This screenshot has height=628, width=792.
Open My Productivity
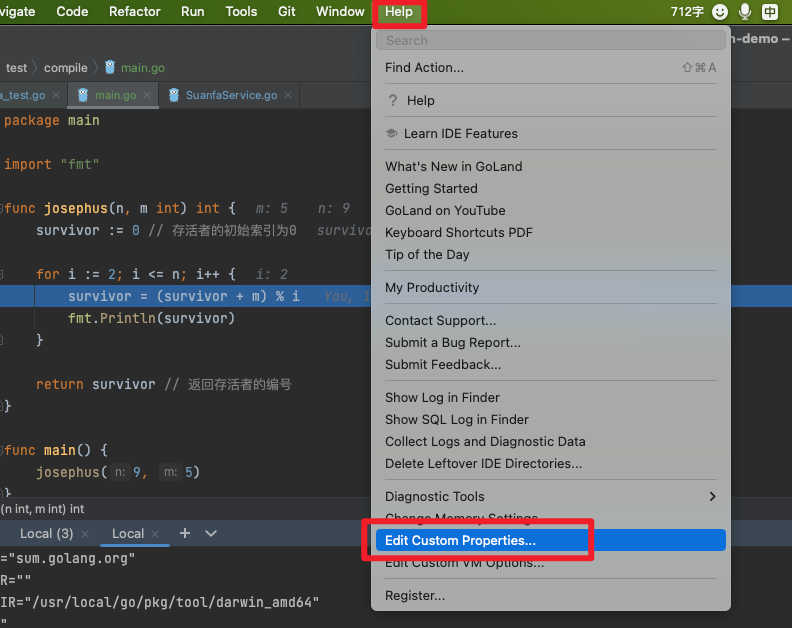pos(551,287)
